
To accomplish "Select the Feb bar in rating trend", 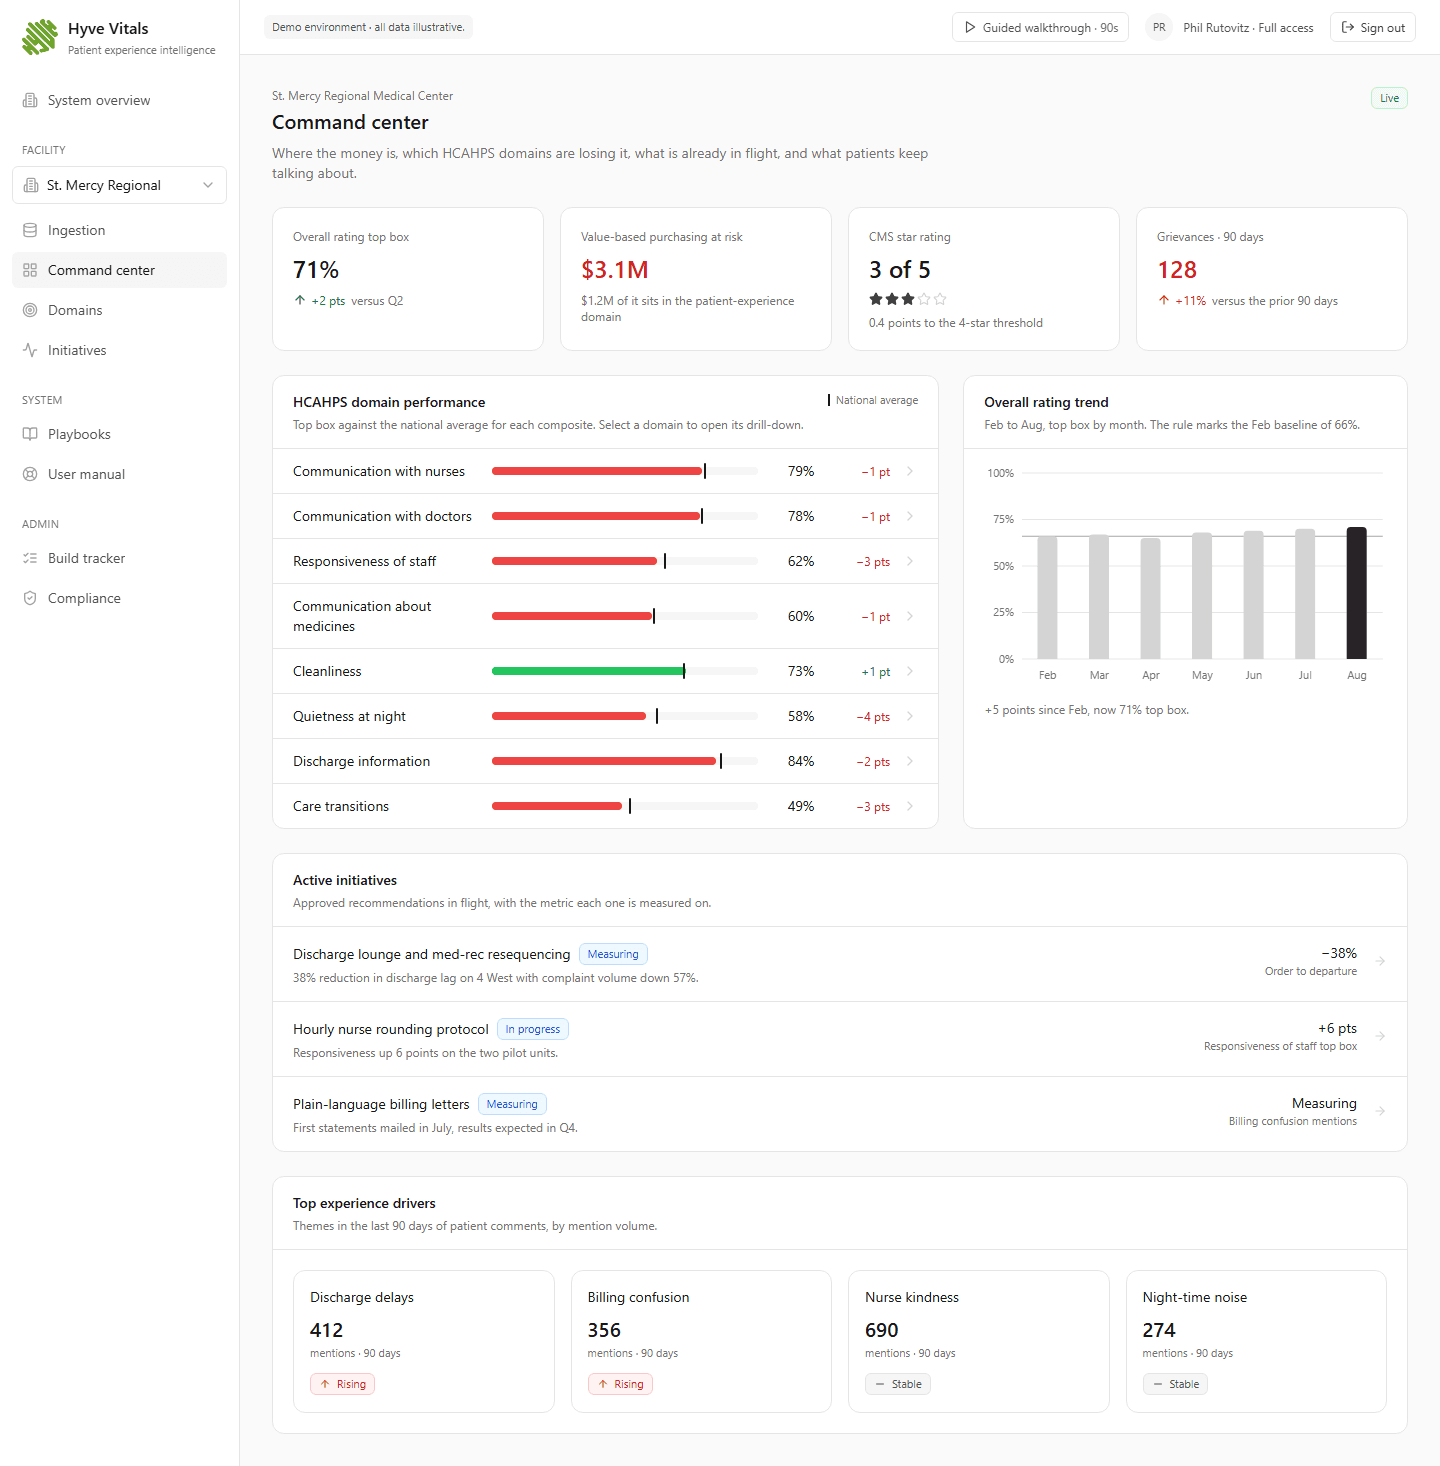I will [x=1047, y=598].
